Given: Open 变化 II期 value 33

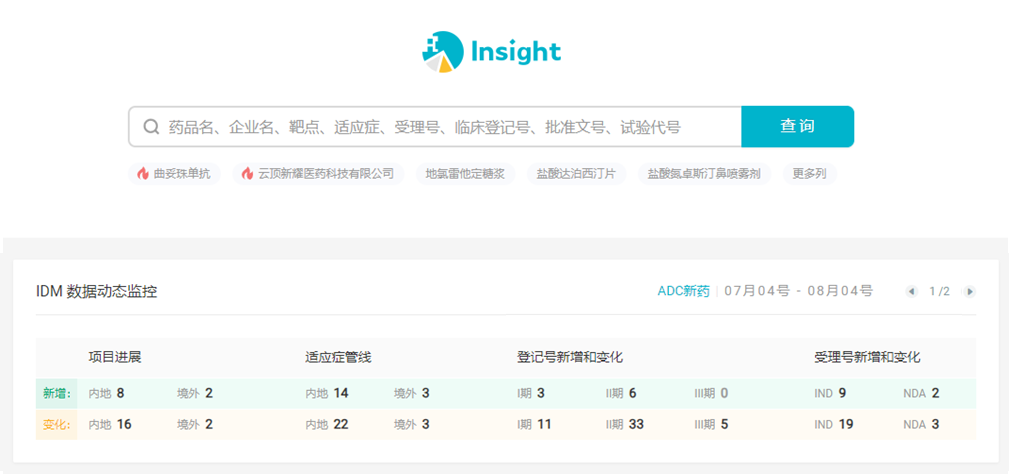Looking at the screenshot, I should coord(636,424).
